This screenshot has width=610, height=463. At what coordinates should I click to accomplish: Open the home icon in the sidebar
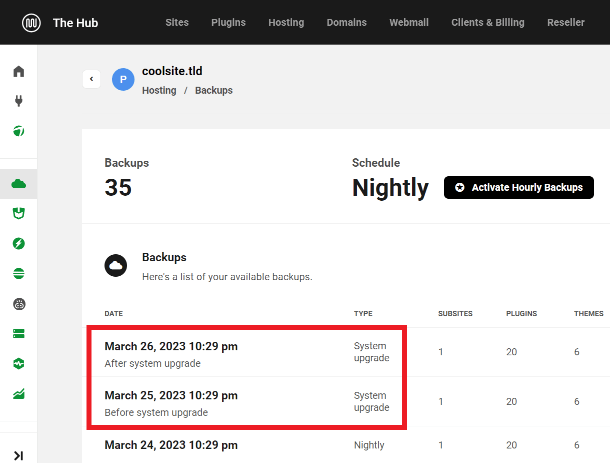[18, 72]
